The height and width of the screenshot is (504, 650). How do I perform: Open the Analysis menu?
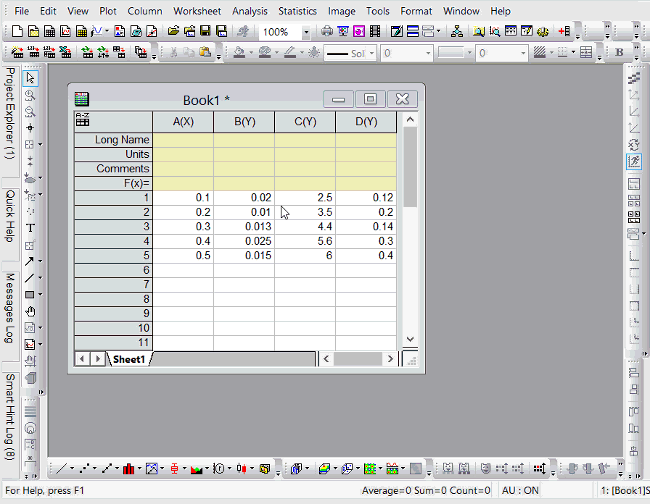point(249,11)
